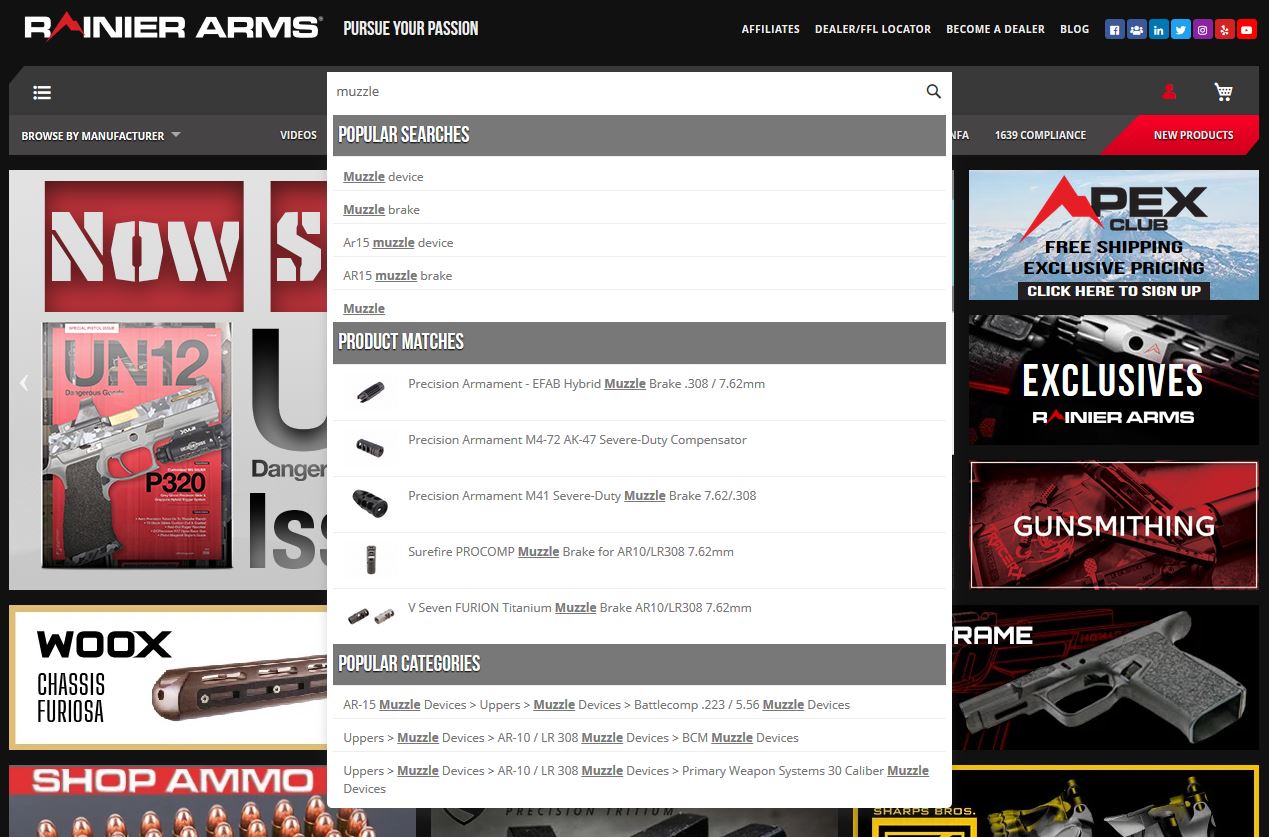Open the New Products tab

click(1193, 135)
